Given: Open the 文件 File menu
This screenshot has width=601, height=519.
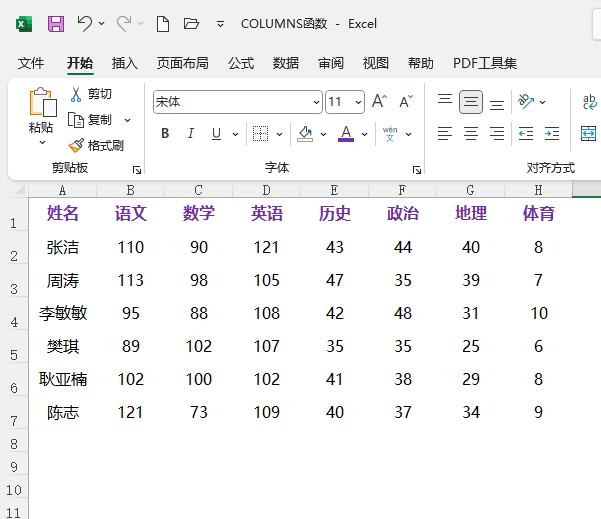Looking at the screenshot, I should click(x=31, y=63).
